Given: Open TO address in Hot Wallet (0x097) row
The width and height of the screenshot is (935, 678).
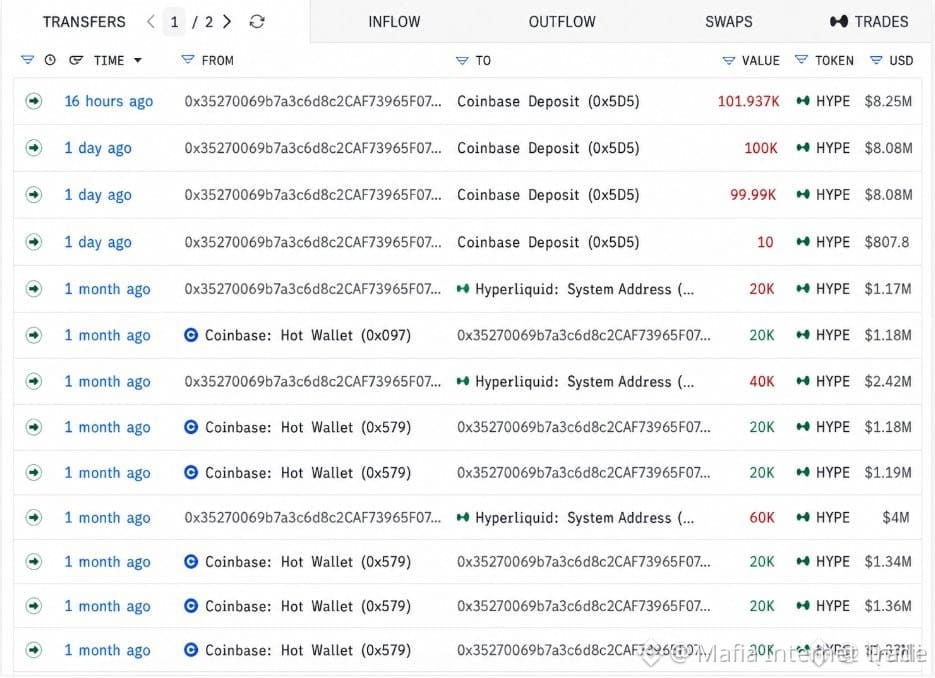Looking at the screenshot, I should coord(584,335).
